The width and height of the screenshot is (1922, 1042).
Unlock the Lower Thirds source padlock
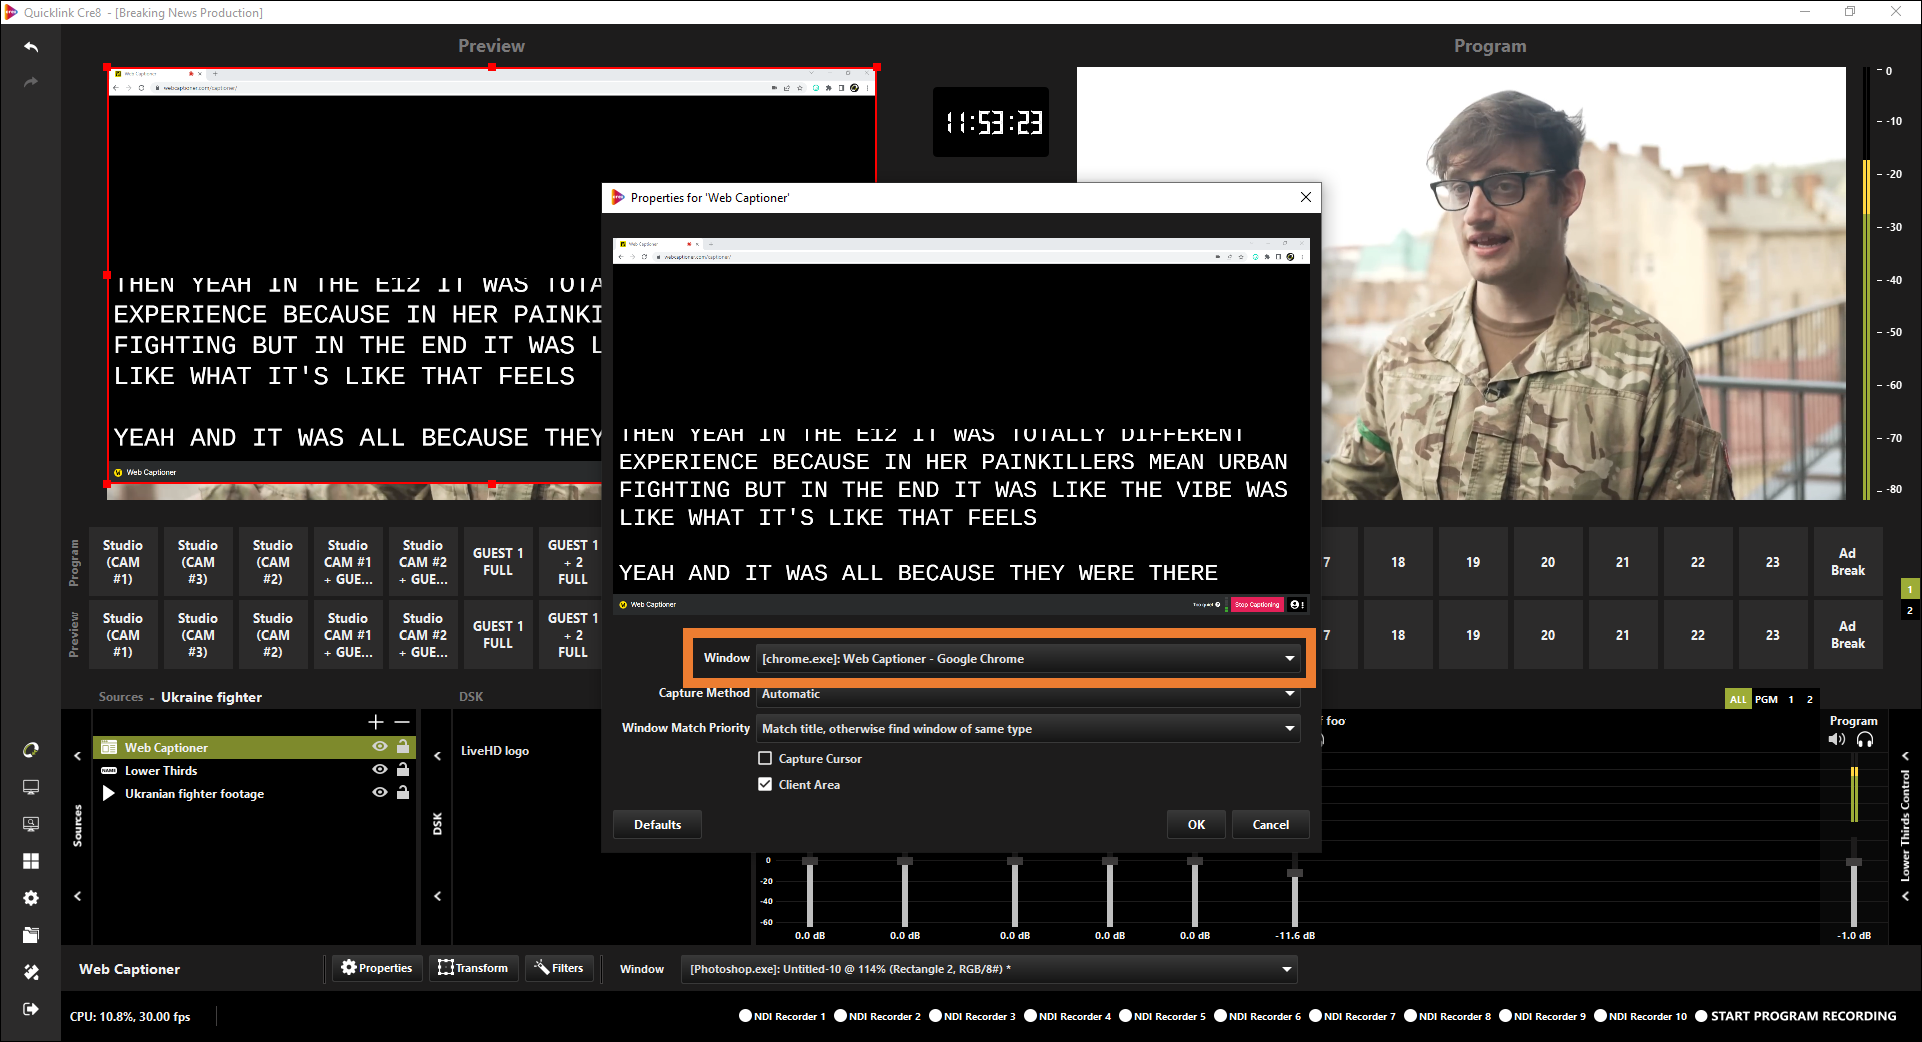tap(403, 770)
